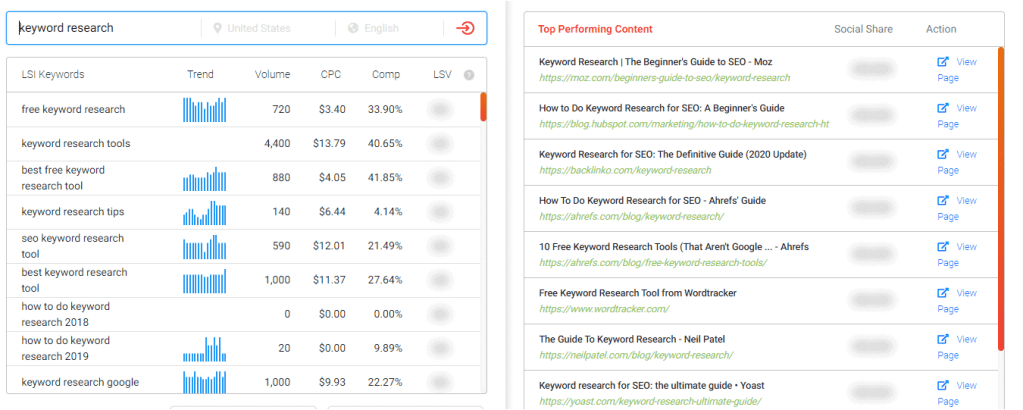Viewport: 1023px width, 410px height.
Task: Click the external-link icon for the Moz result
Action: [942, 62]
